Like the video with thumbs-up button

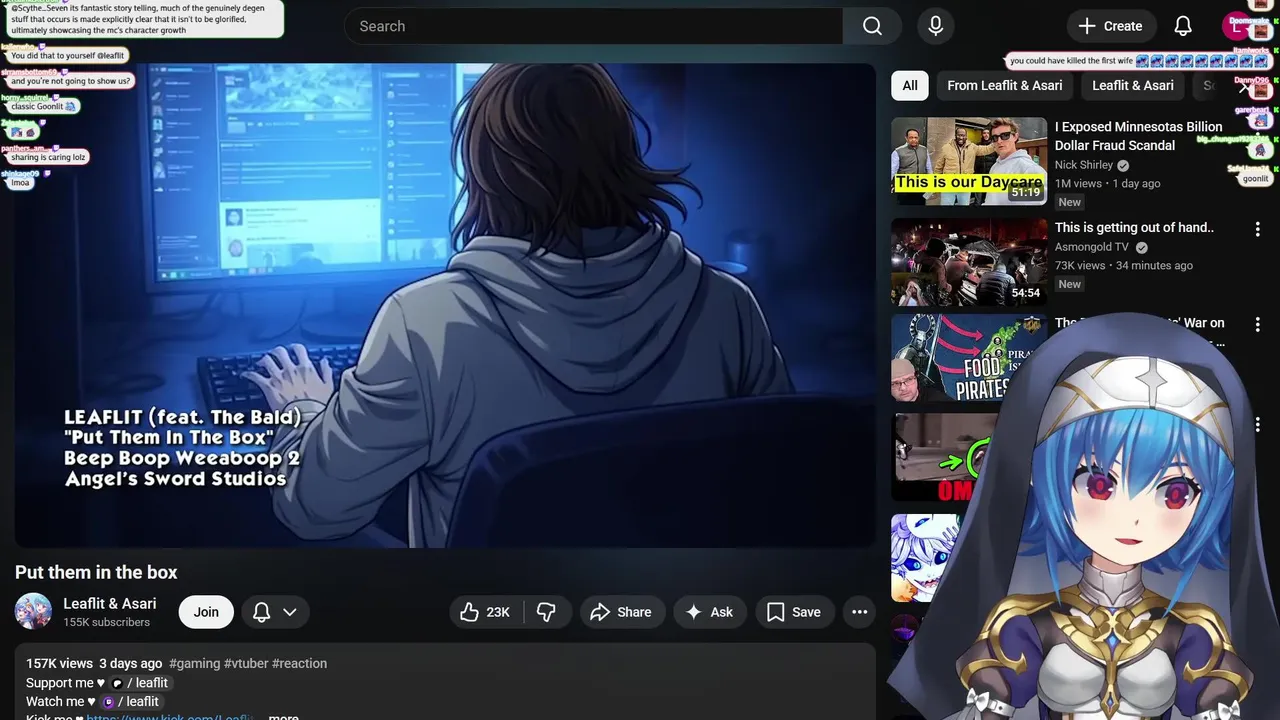click(486, 612)
